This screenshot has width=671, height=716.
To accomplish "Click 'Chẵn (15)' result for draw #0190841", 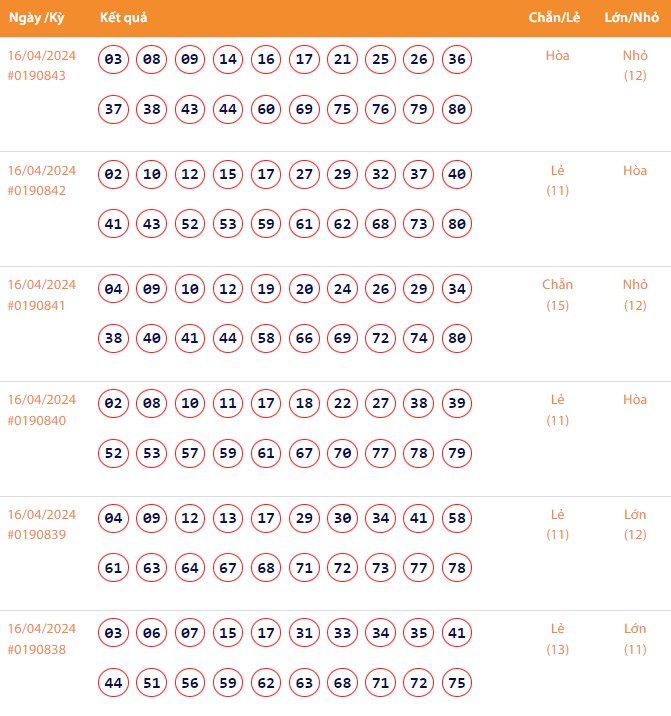I will pos(558,295).
